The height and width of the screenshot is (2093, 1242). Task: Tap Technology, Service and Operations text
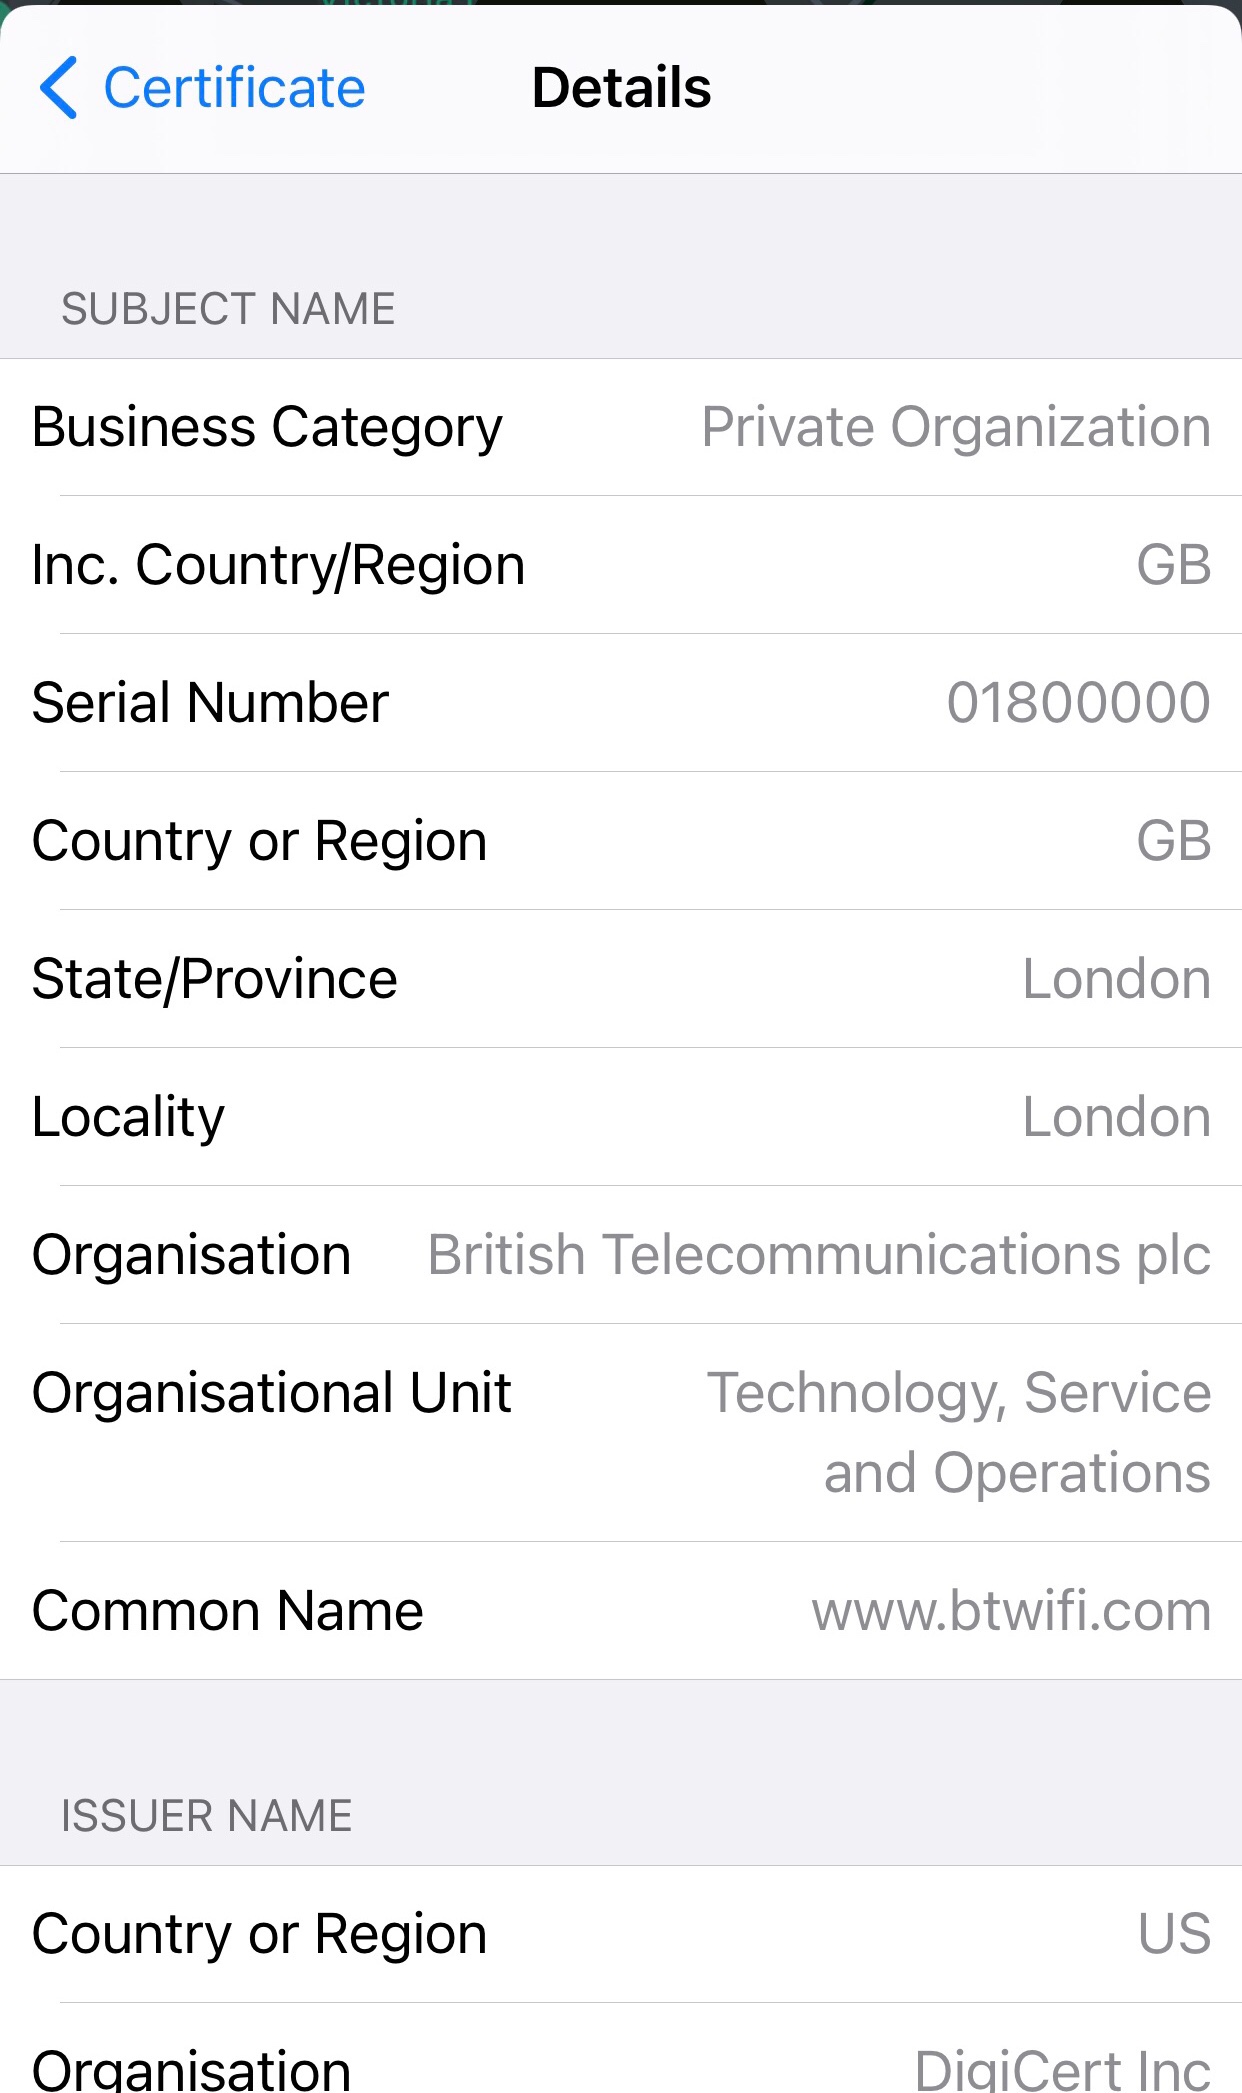[x=958, y=1432]
